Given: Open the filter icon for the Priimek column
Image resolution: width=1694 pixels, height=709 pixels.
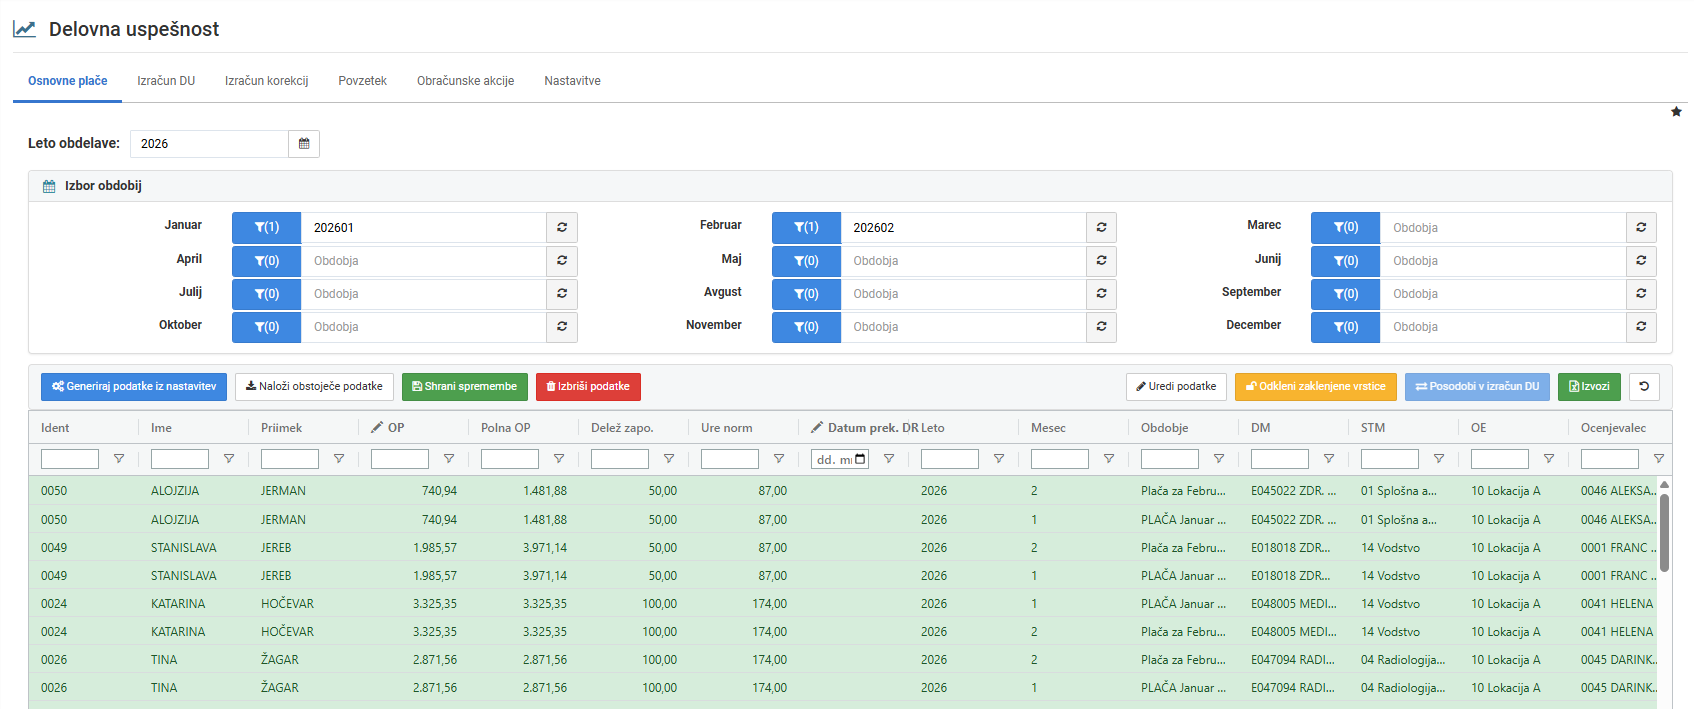Looking at the screenshot, I should tap(339, 459).
